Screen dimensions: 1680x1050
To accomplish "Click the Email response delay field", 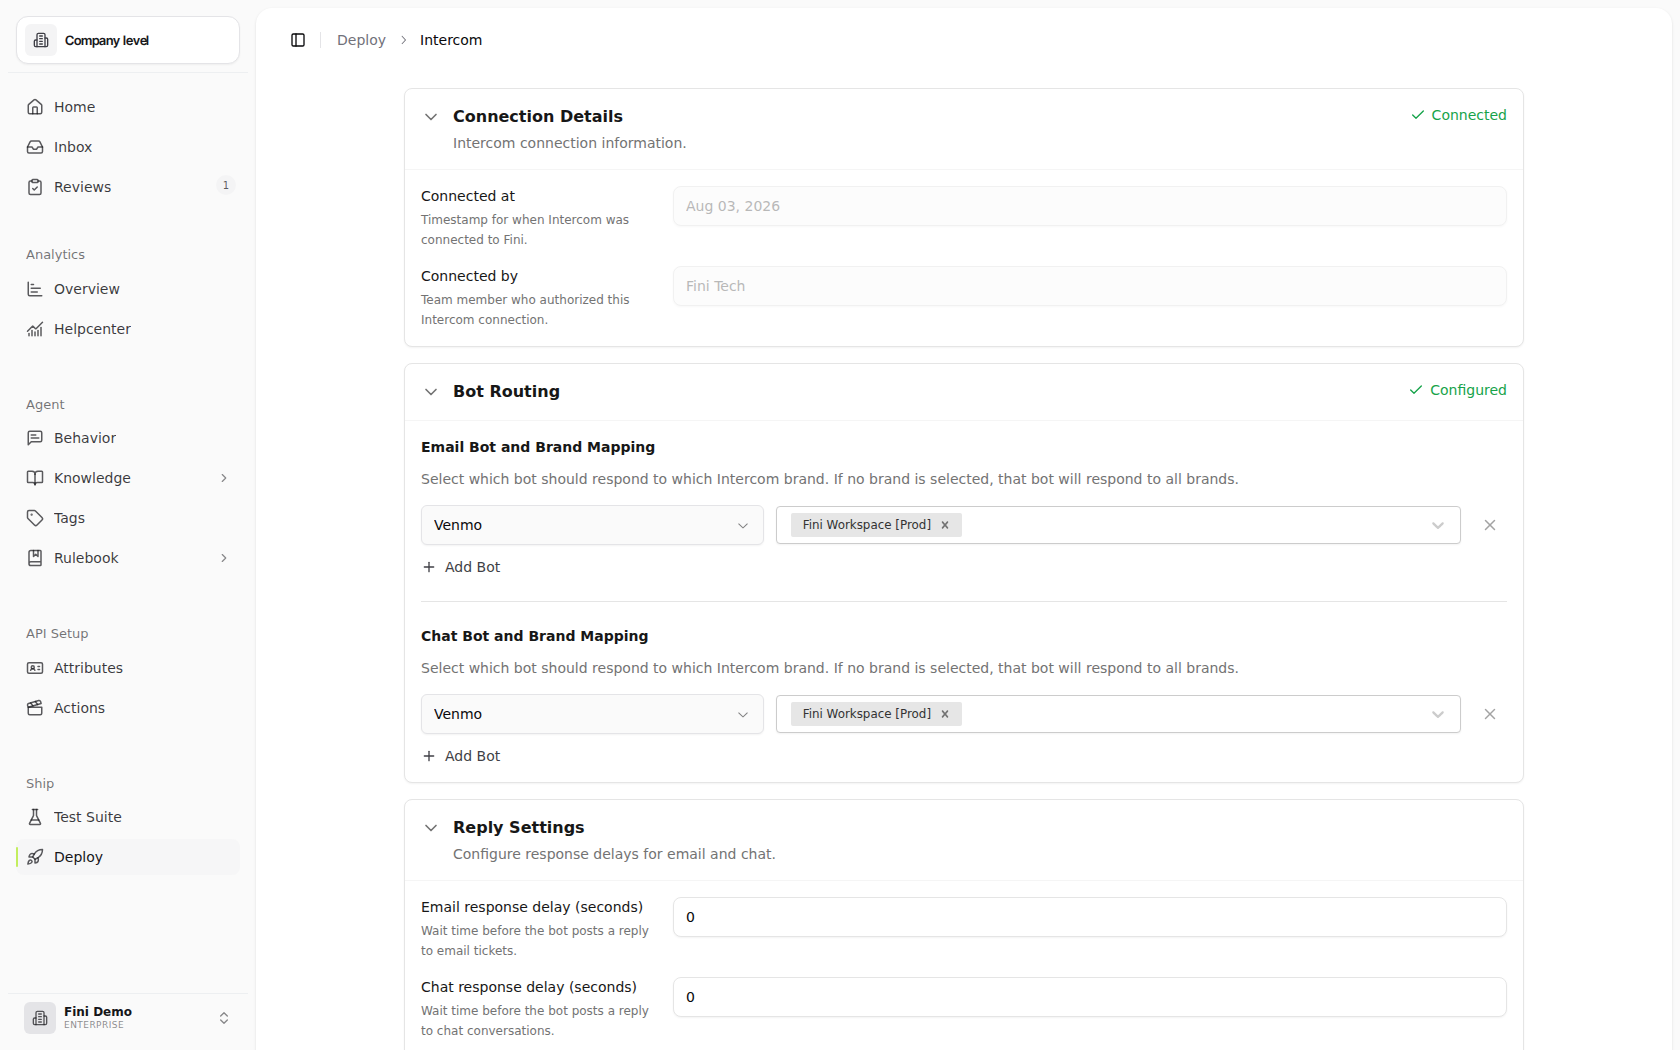I will click(1090, 917).
